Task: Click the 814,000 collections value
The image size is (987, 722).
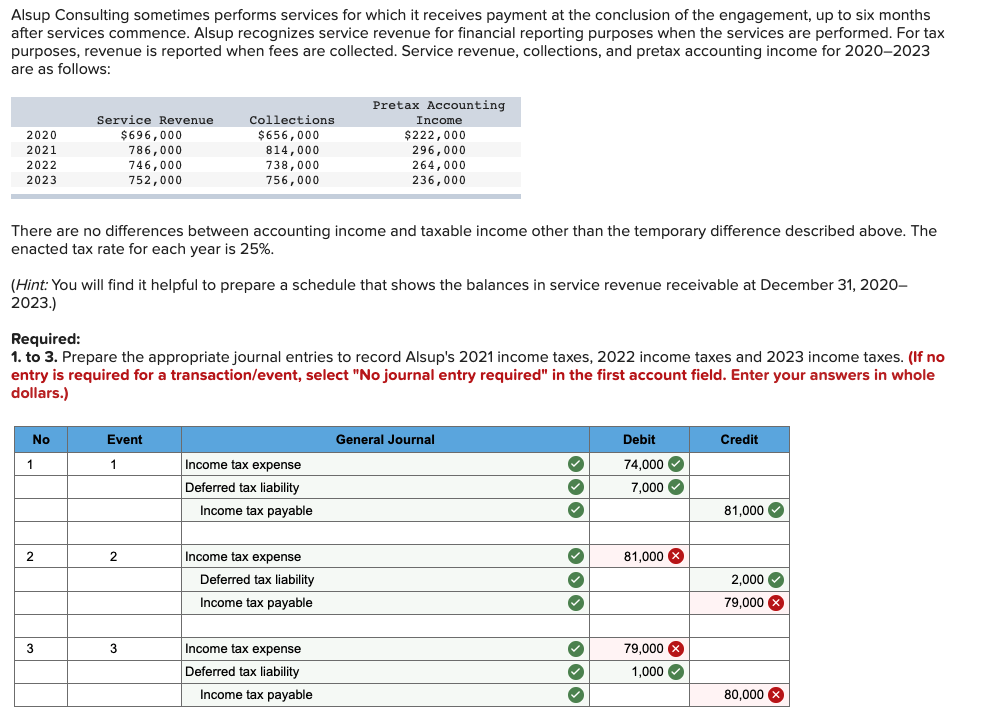Action: (x=292, y=150)
